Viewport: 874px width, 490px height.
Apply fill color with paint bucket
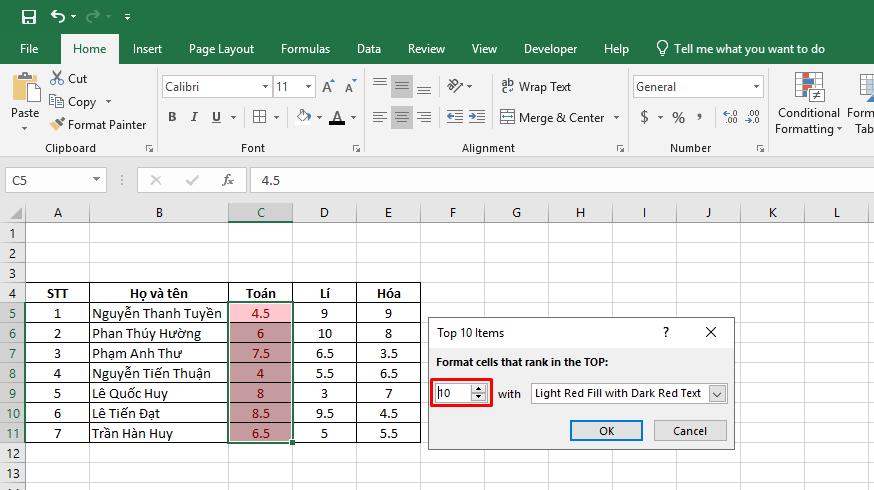[304, 117]
